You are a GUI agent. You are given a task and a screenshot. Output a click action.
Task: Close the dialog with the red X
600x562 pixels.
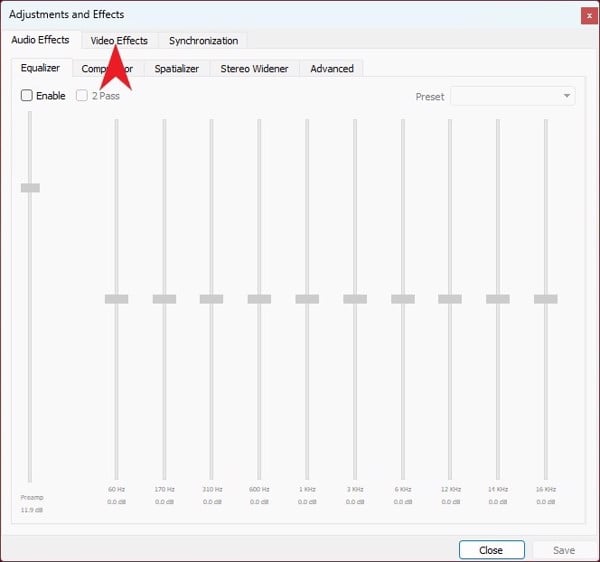point(589,16)
